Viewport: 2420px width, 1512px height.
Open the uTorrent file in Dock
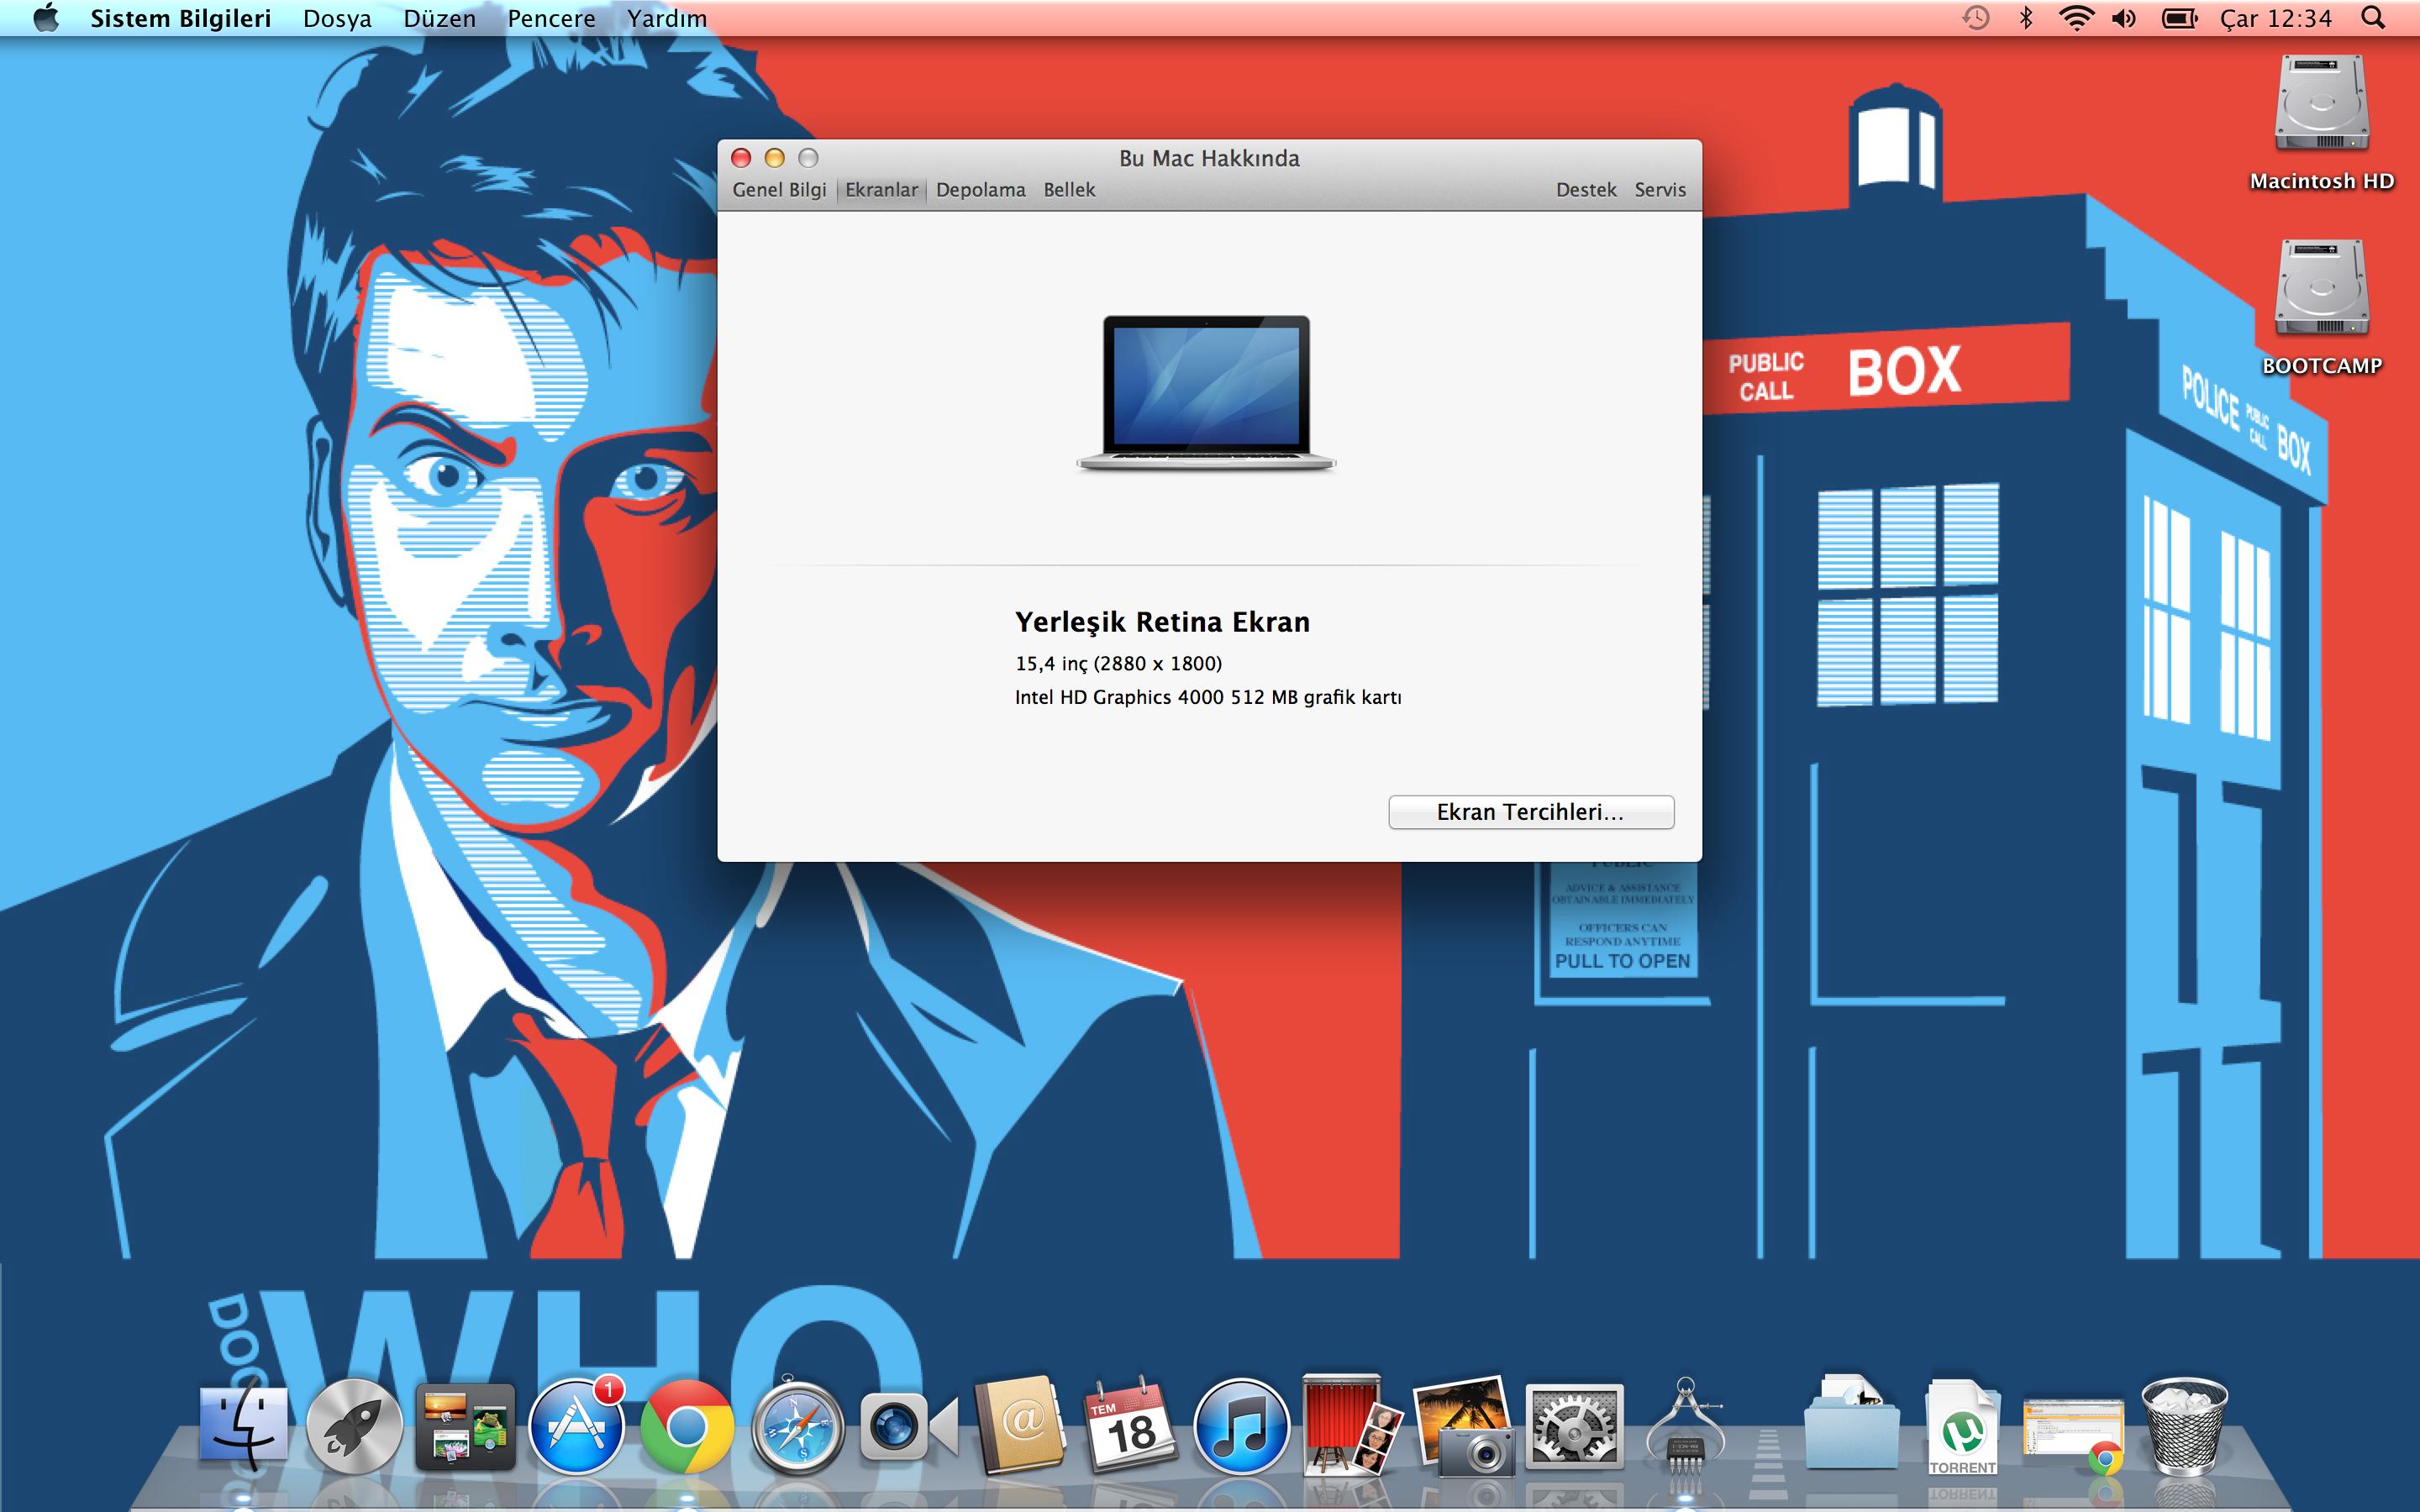coord(1962,1427)
